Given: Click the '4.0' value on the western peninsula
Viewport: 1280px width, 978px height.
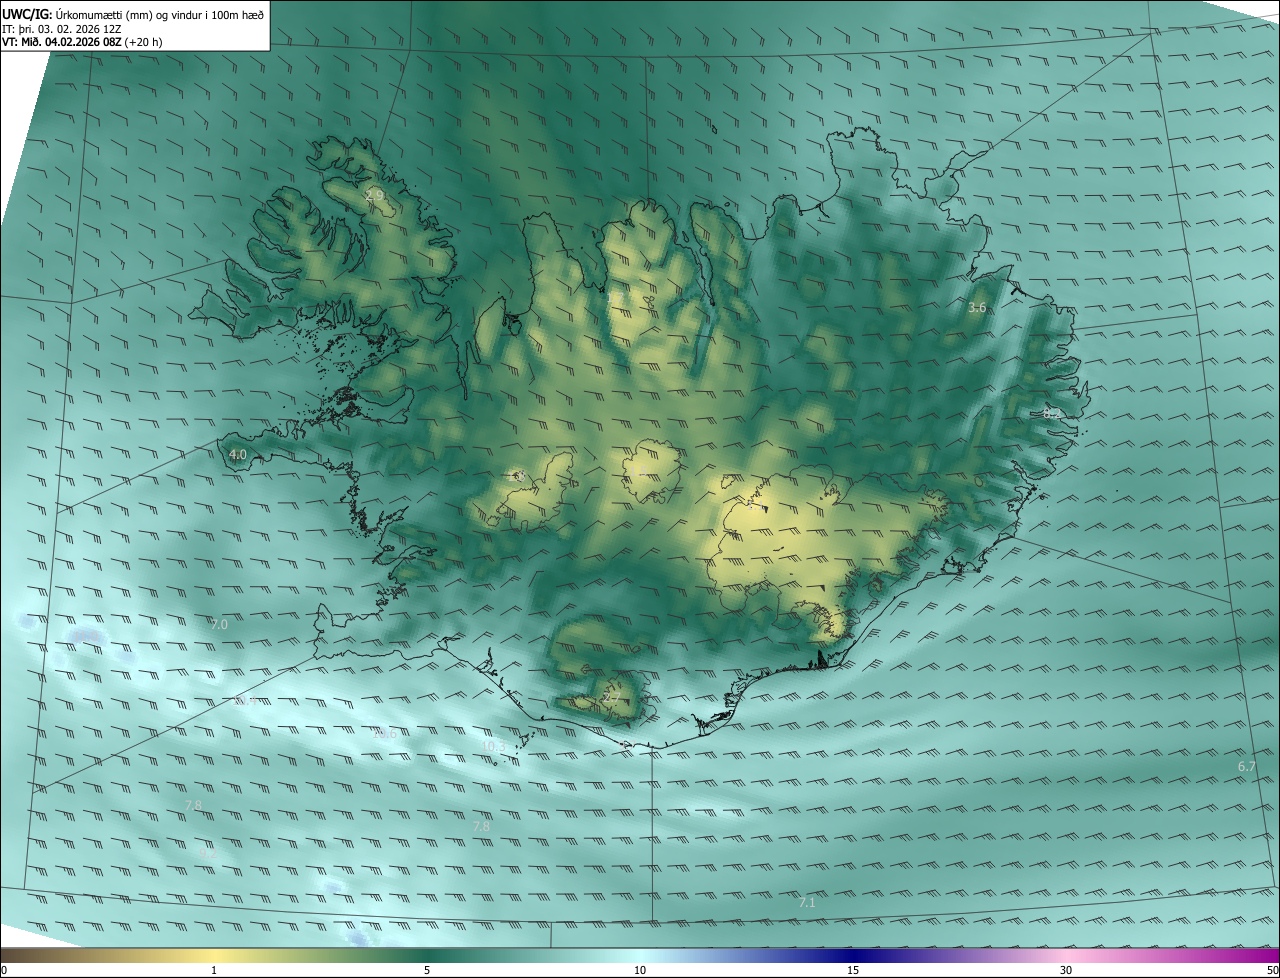Looking at the screenshot, I should 238,455.
